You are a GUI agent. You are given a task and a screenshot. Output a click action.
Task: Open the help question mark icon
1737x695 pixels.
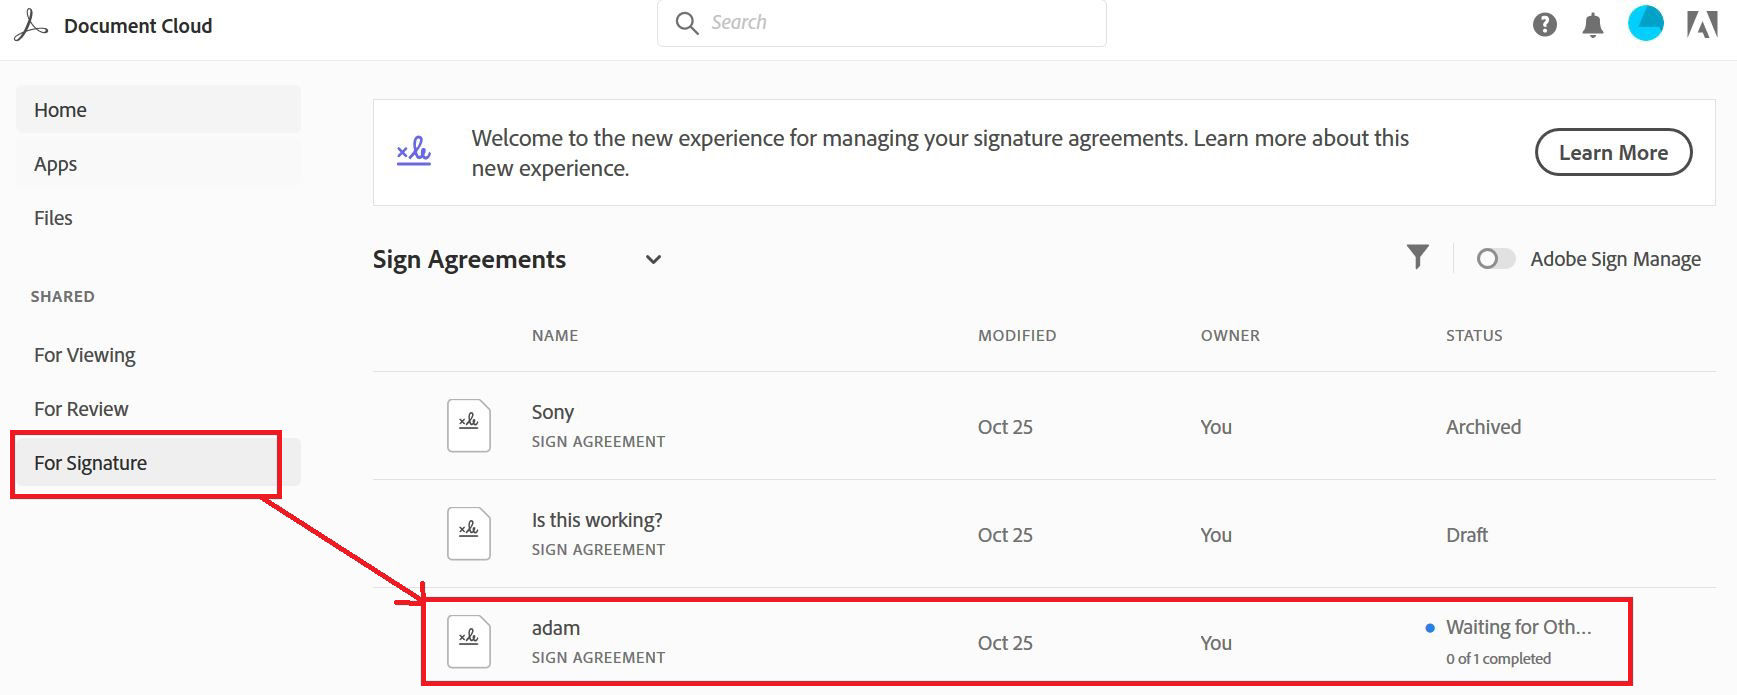pyautogui.click(x=1544, y=25)
